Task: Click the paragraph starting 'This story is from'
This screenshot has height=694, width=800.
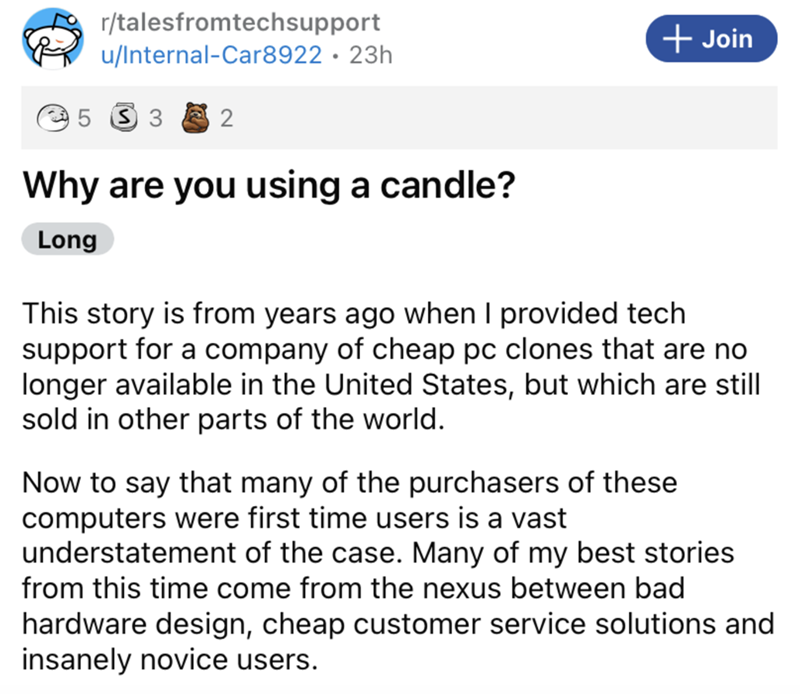Action: (390, 365)
